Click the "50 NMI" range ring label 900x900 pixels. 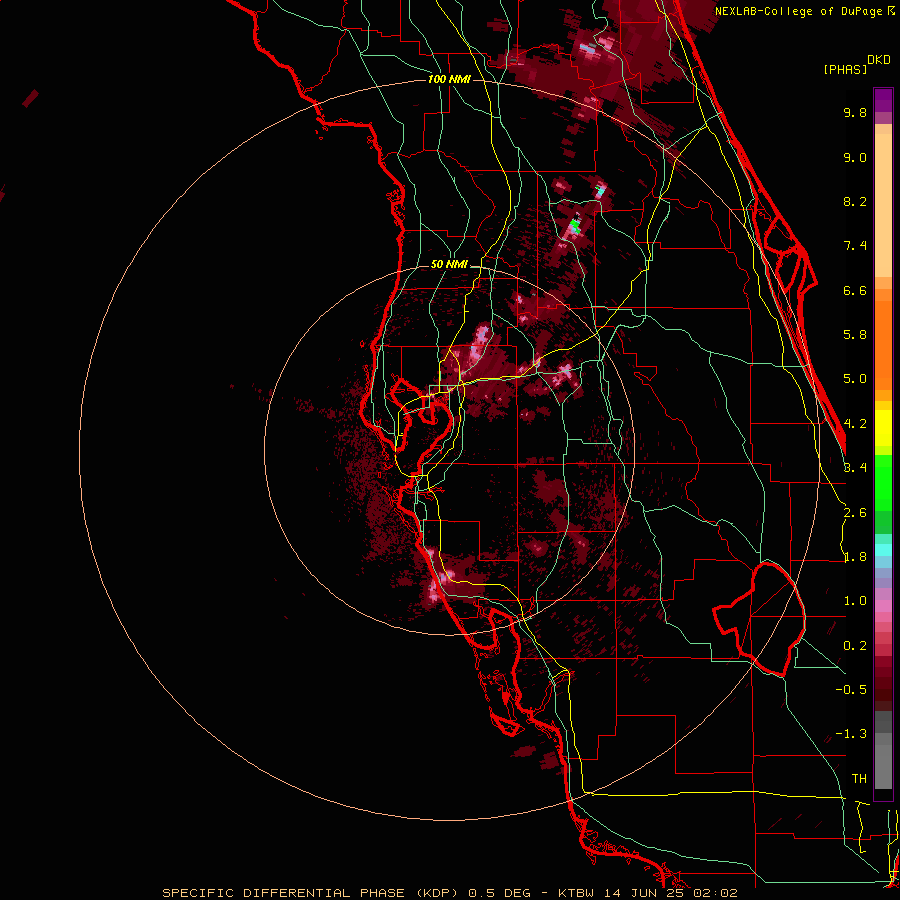pos(449,265)
